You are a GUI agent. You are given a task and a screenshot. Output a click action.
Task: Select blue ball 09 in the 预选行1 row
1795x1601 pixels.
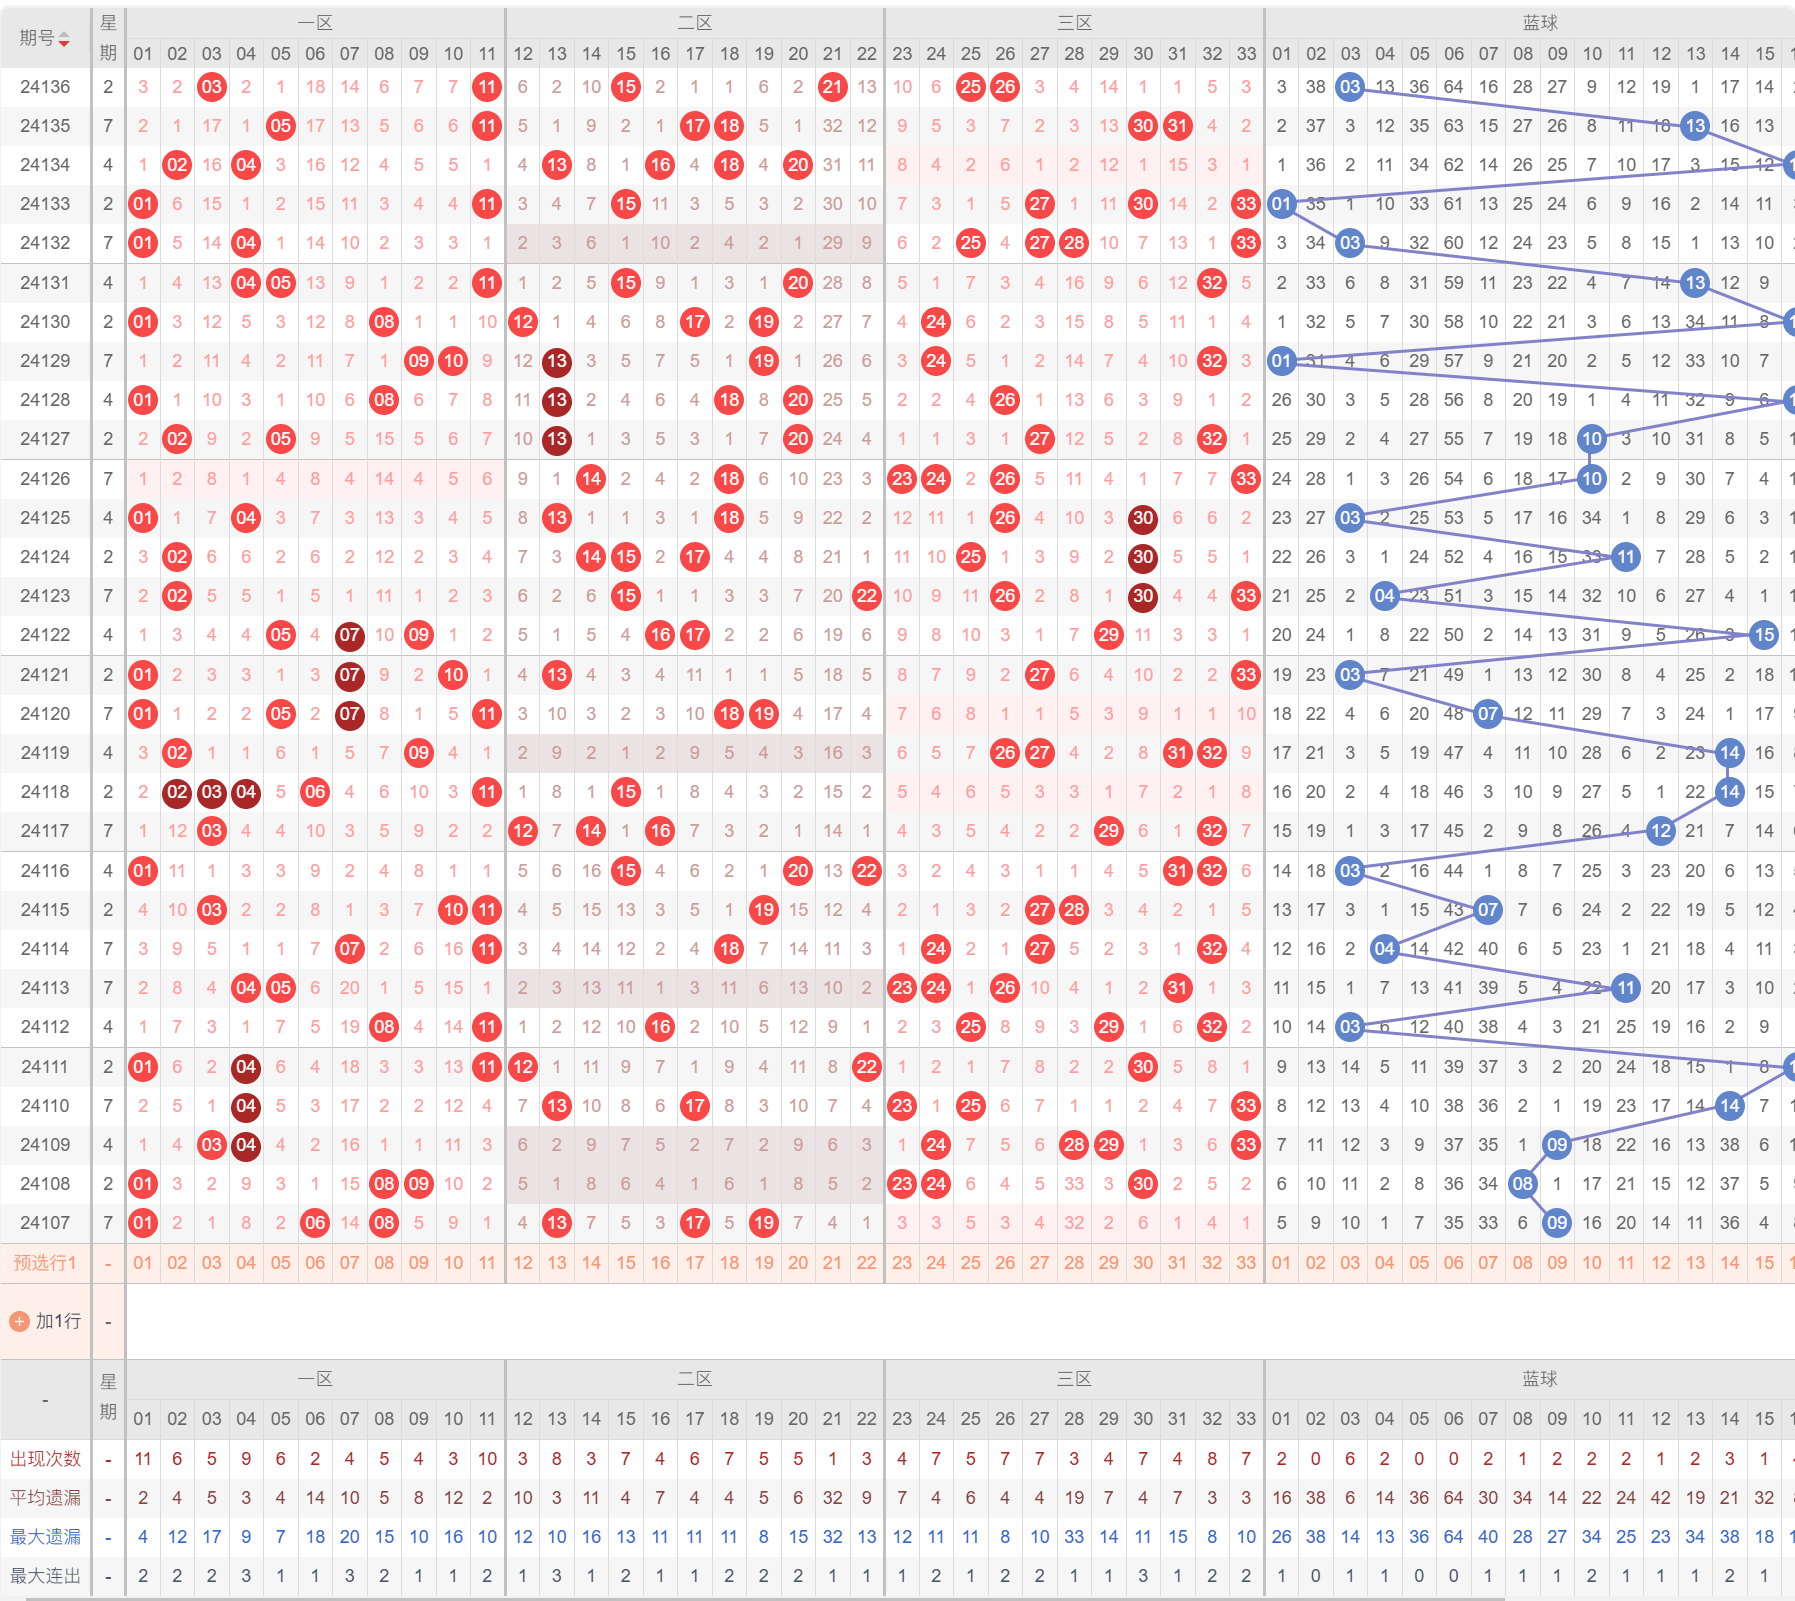(x=1557, y=1263)
